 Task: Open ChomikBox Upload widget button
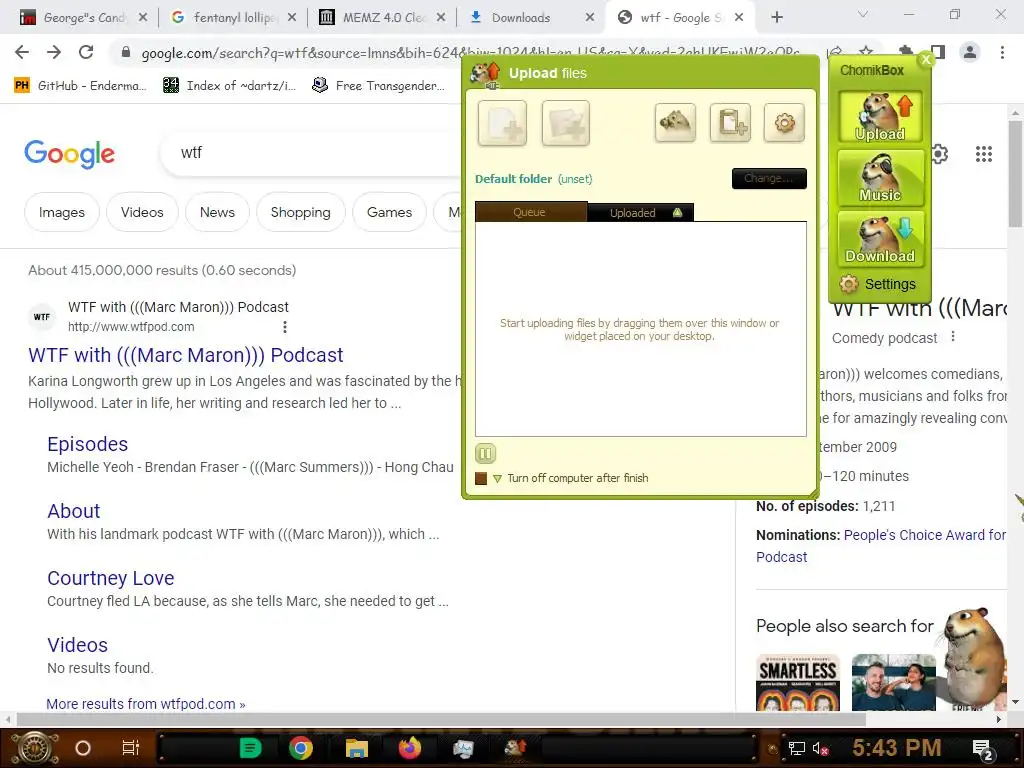[x=880, y=116]
